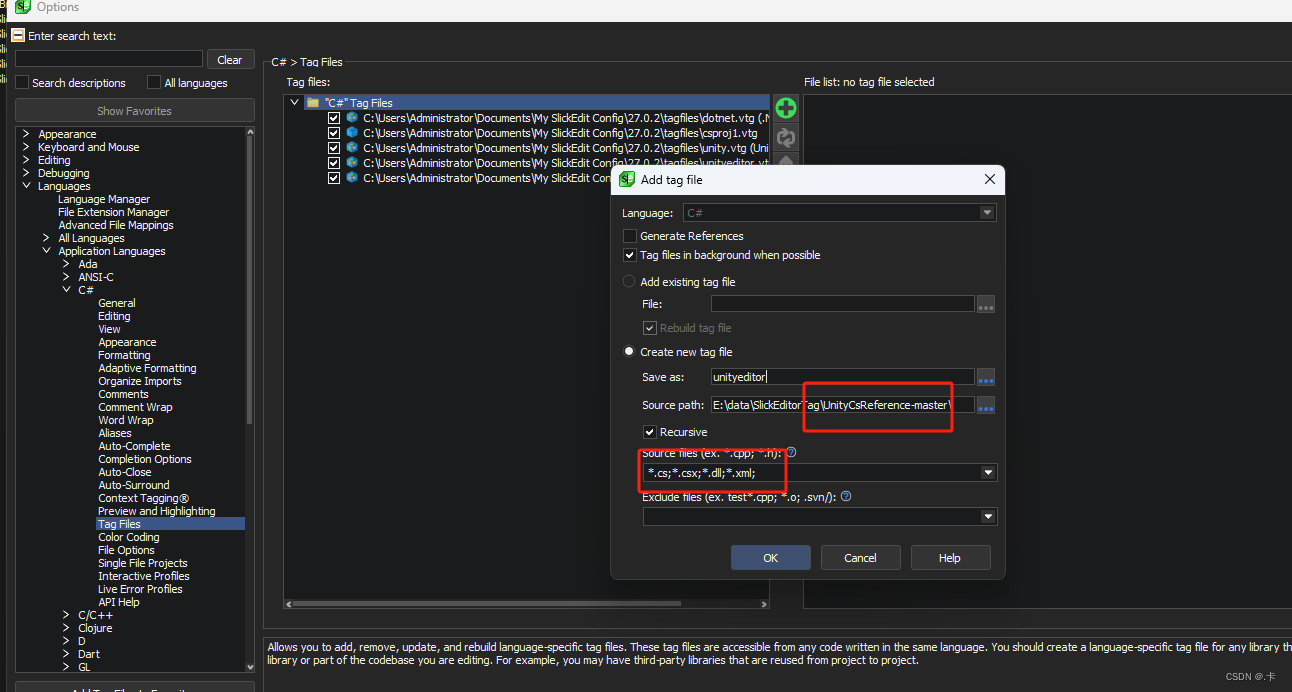Select the unityeditor.vtg tag file row

[x=548, y=163]
